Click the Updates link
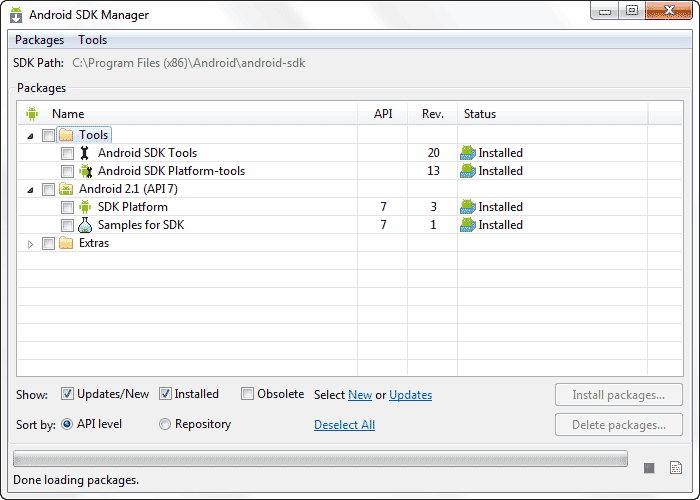The height and width of the screenshot is (500, 700). 410,395
